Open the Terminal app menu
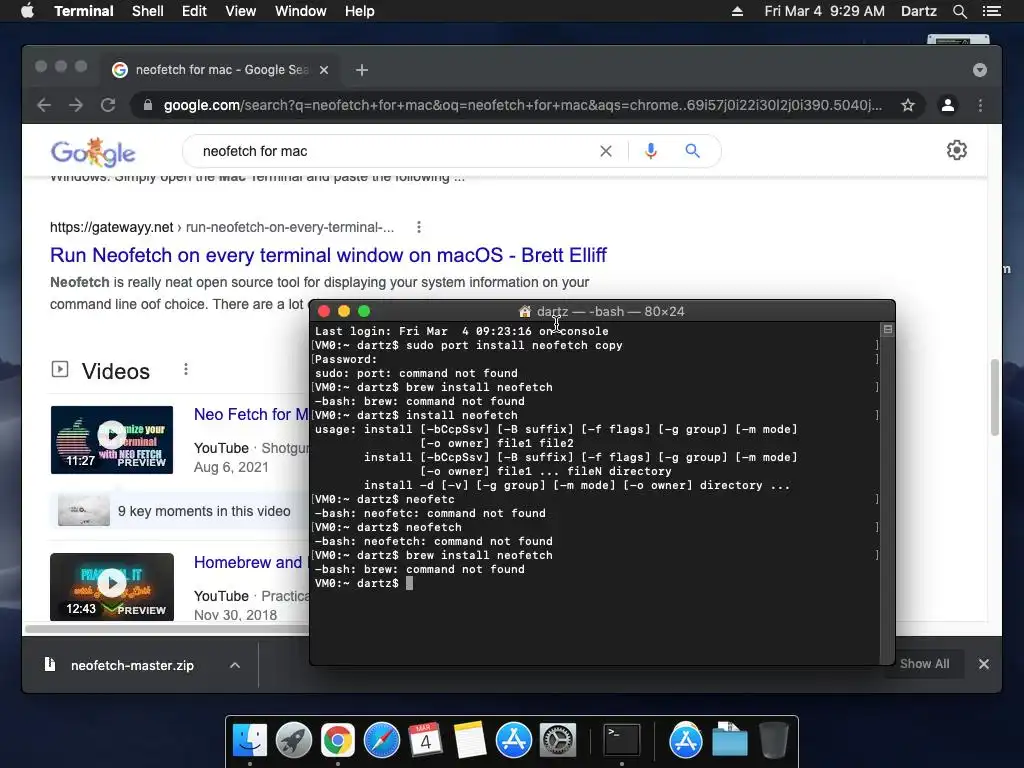 pyautogui.click(x=84, y=11)
